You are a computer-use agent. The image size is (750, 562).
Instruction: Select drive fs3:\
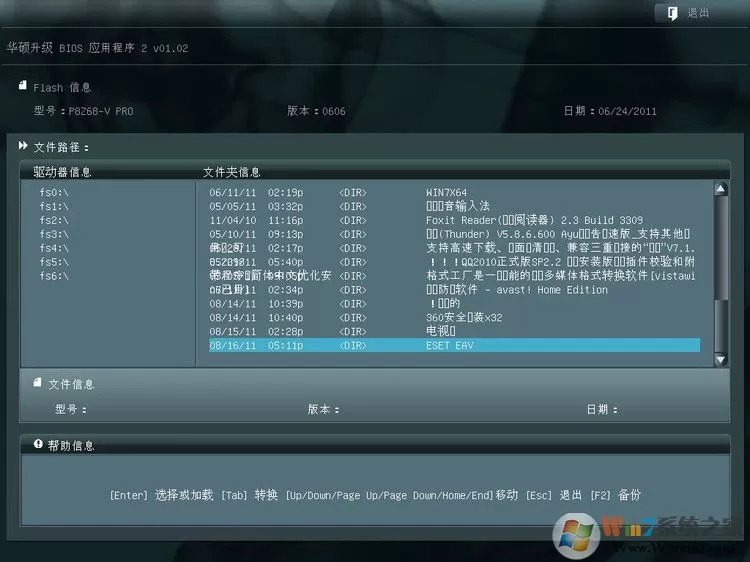(x=54, y=234)
